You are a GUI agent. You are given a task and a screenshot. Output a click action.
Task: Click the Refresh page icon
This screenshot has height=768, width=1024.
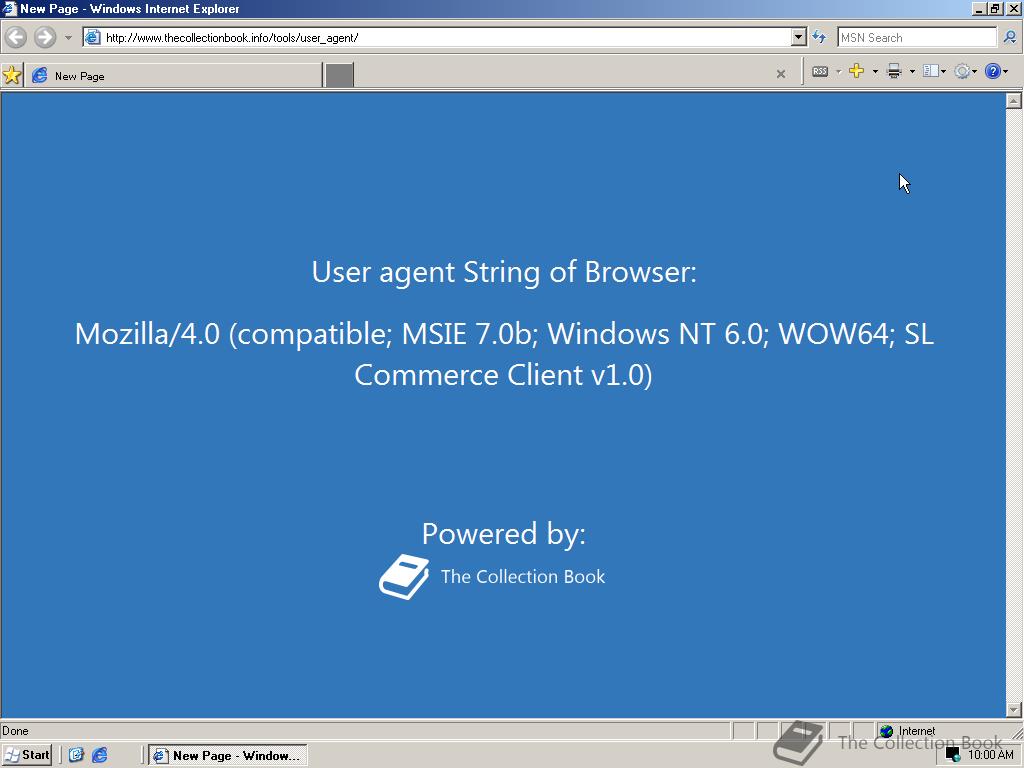click(x=819, y=37)
